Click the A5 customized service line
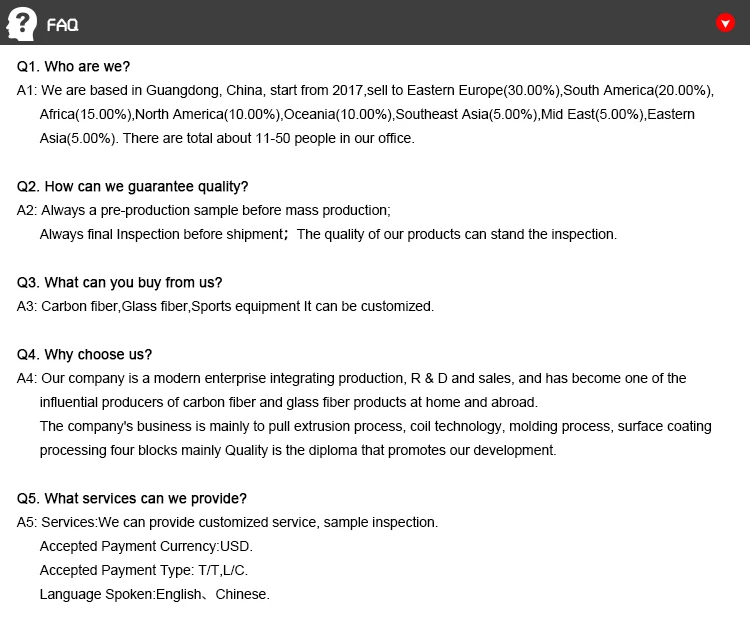The image size is (750, 627). 228,523
